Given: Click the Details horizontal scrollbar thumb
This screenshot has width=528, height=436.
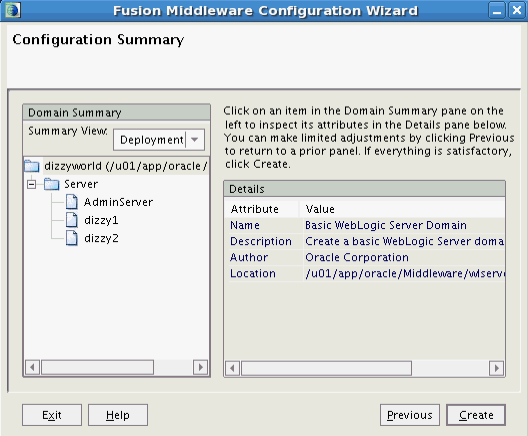Looking at the screenshot, I should coord(326,368).
